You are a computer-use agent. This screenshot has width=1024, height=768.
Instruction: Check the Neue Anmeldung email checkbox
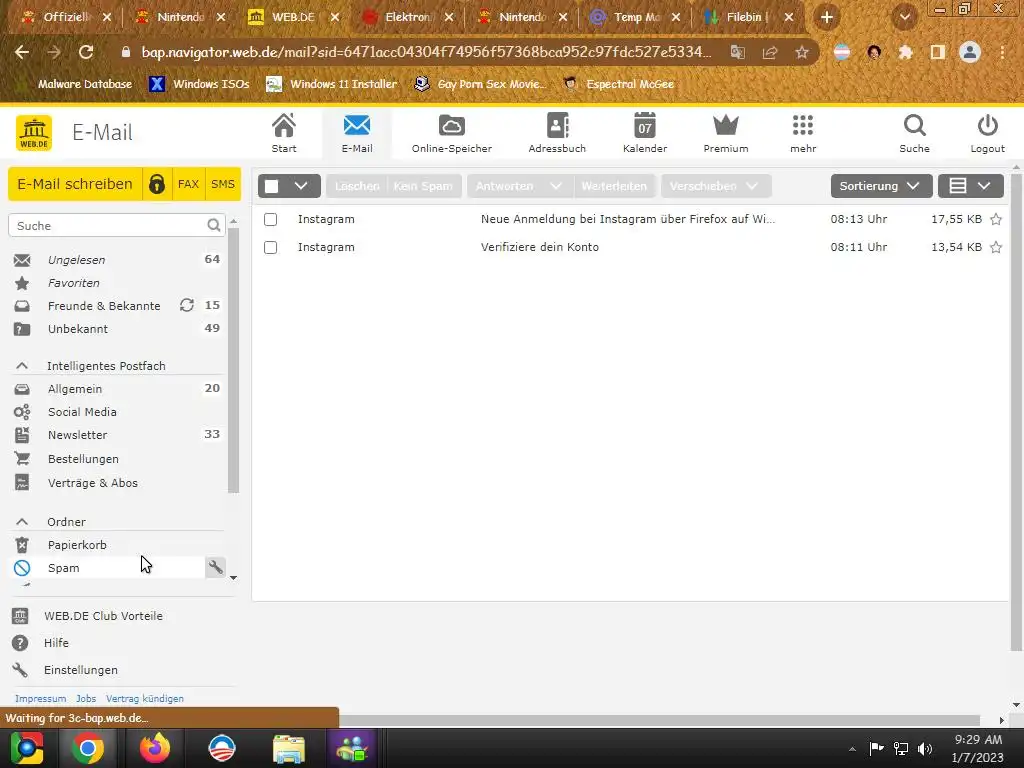[x=270, y=219]
